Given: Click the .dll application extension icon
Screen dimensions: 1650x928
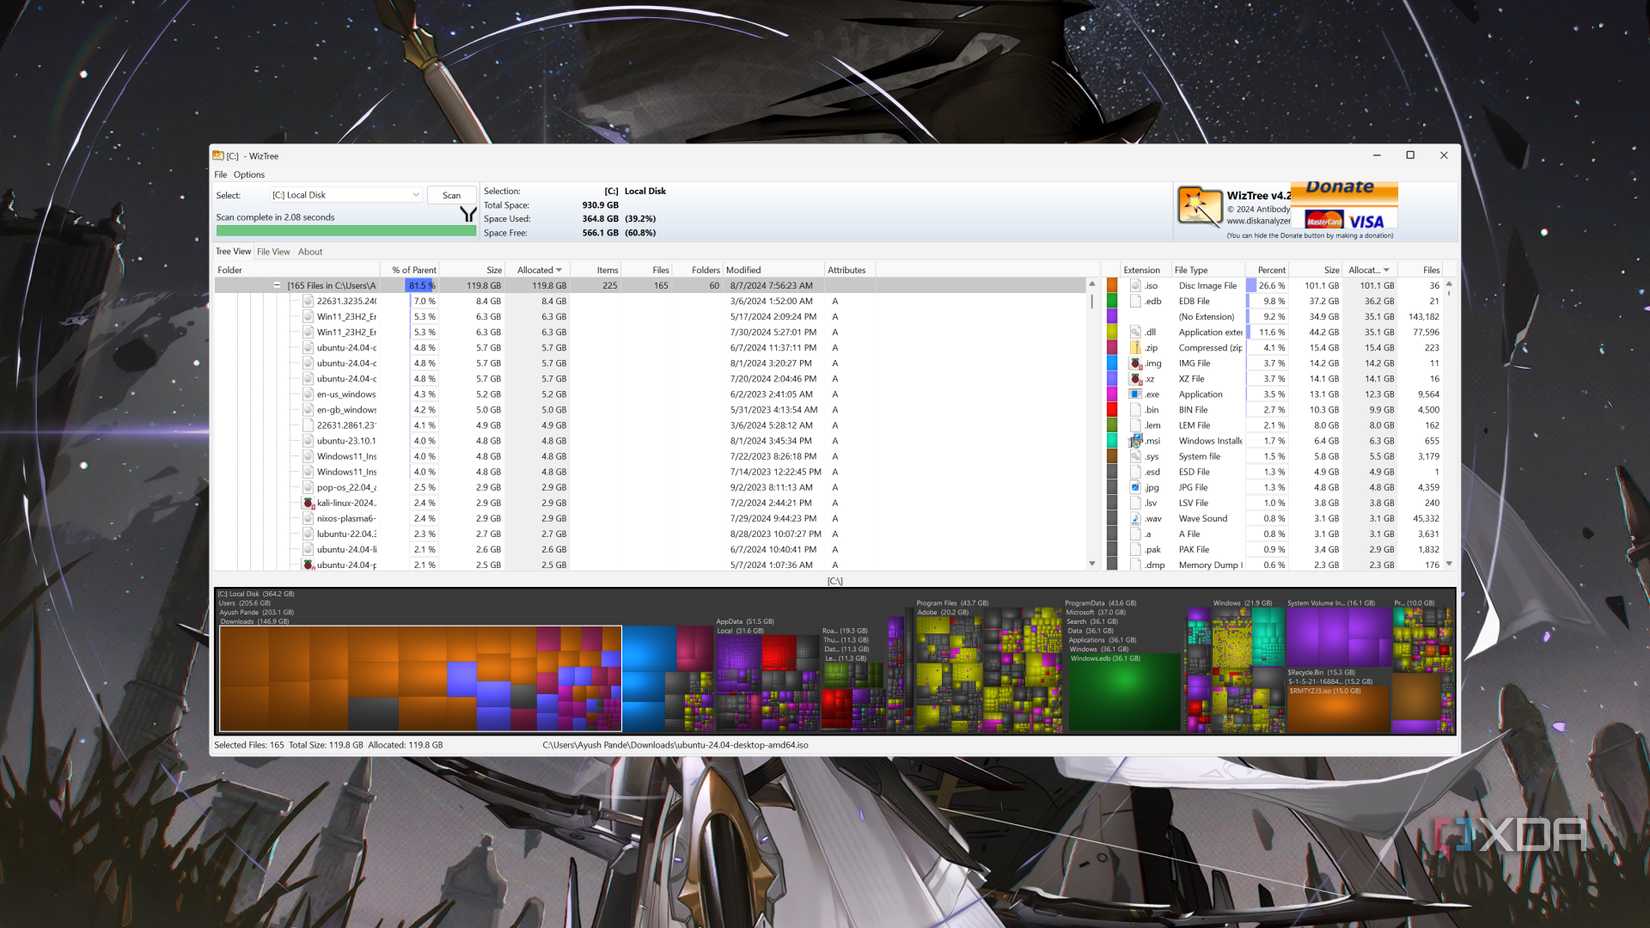Looking at the screenshot, I should pos(1135,332).
